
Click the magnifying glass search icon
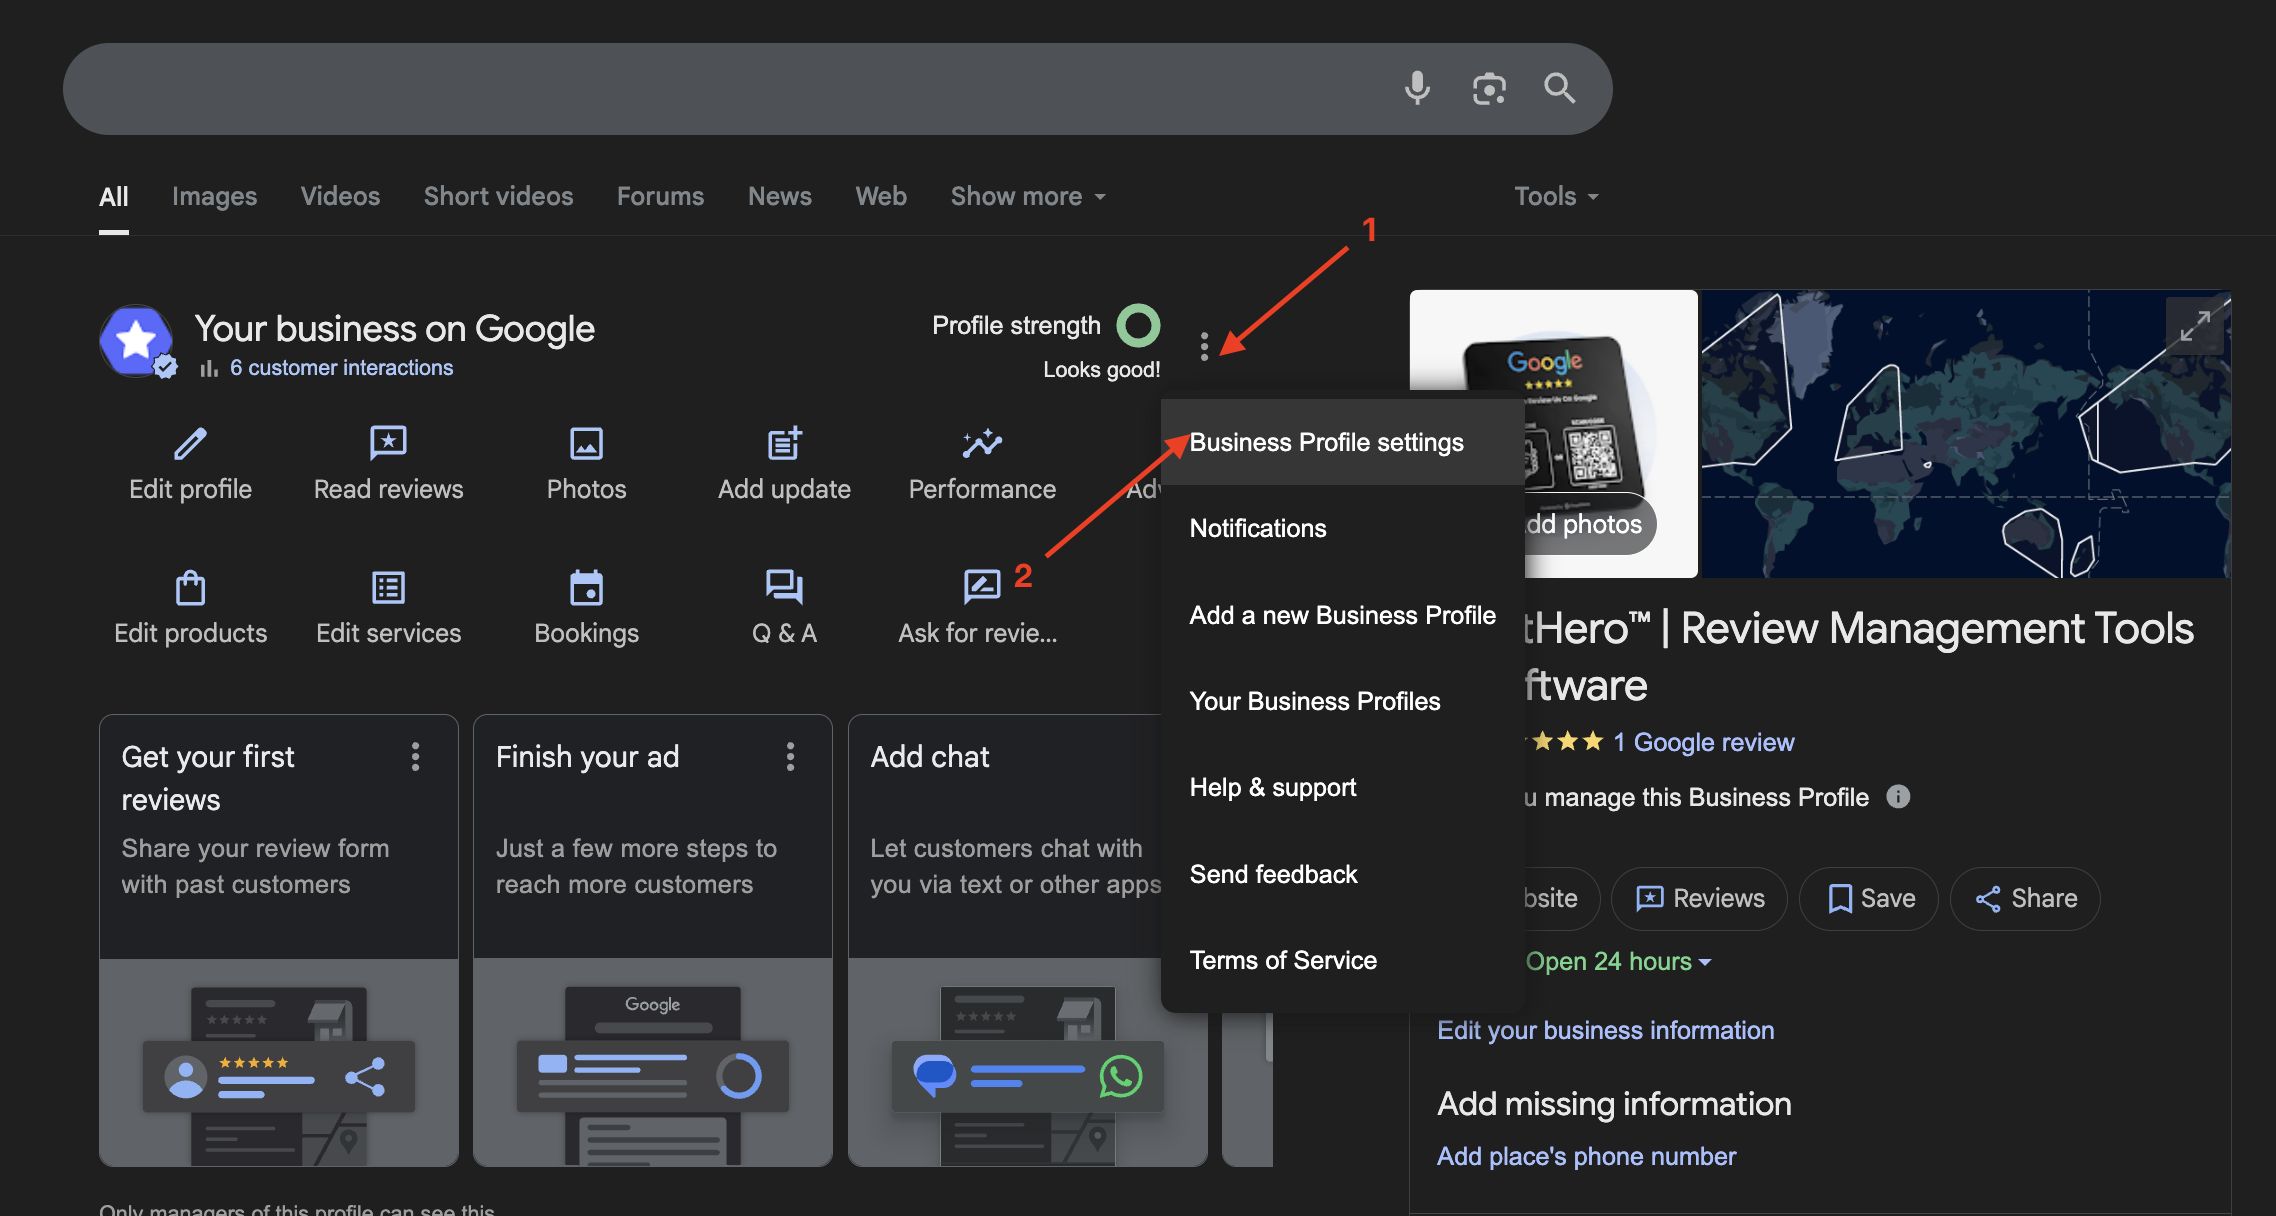[1559, 88]
